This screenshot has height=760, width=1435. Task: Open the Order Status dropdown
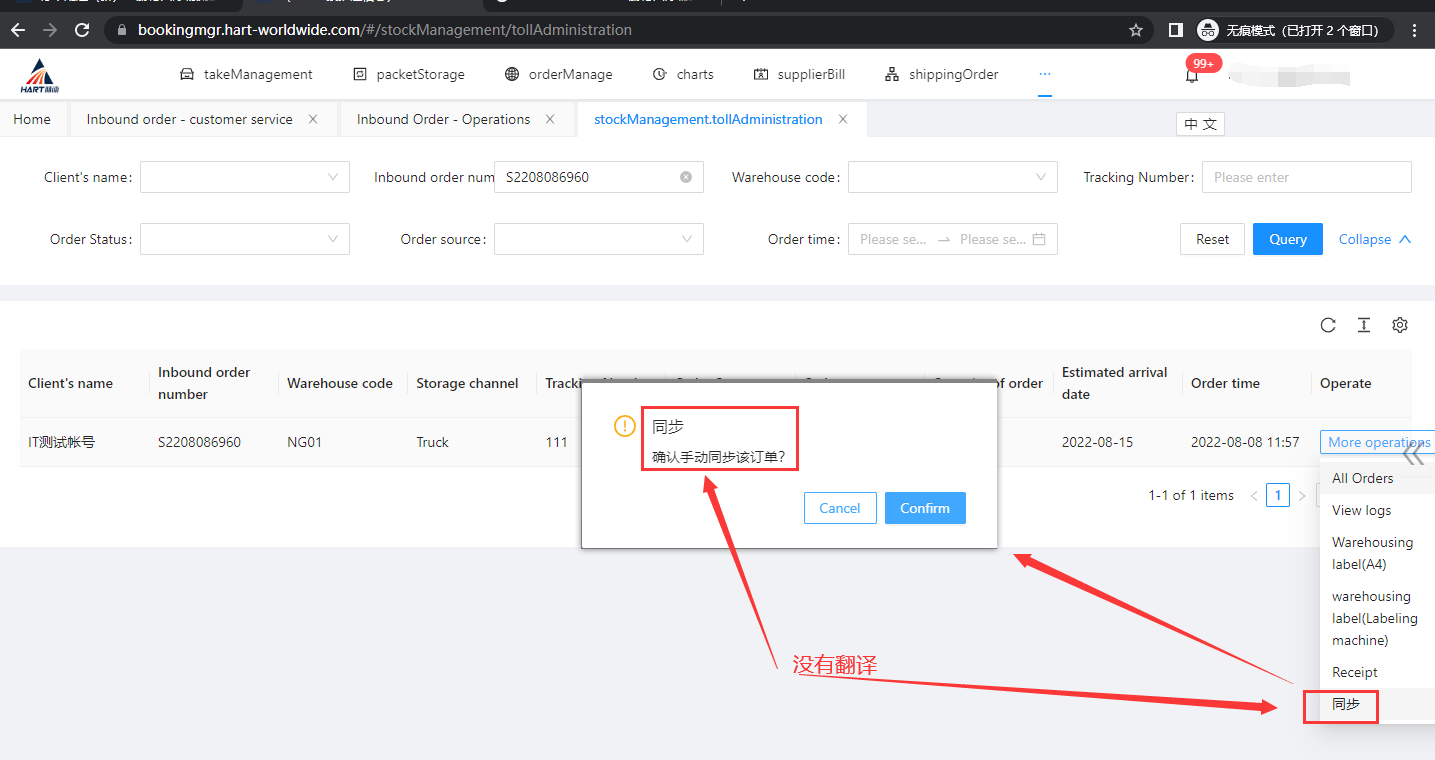click(245, 239)
